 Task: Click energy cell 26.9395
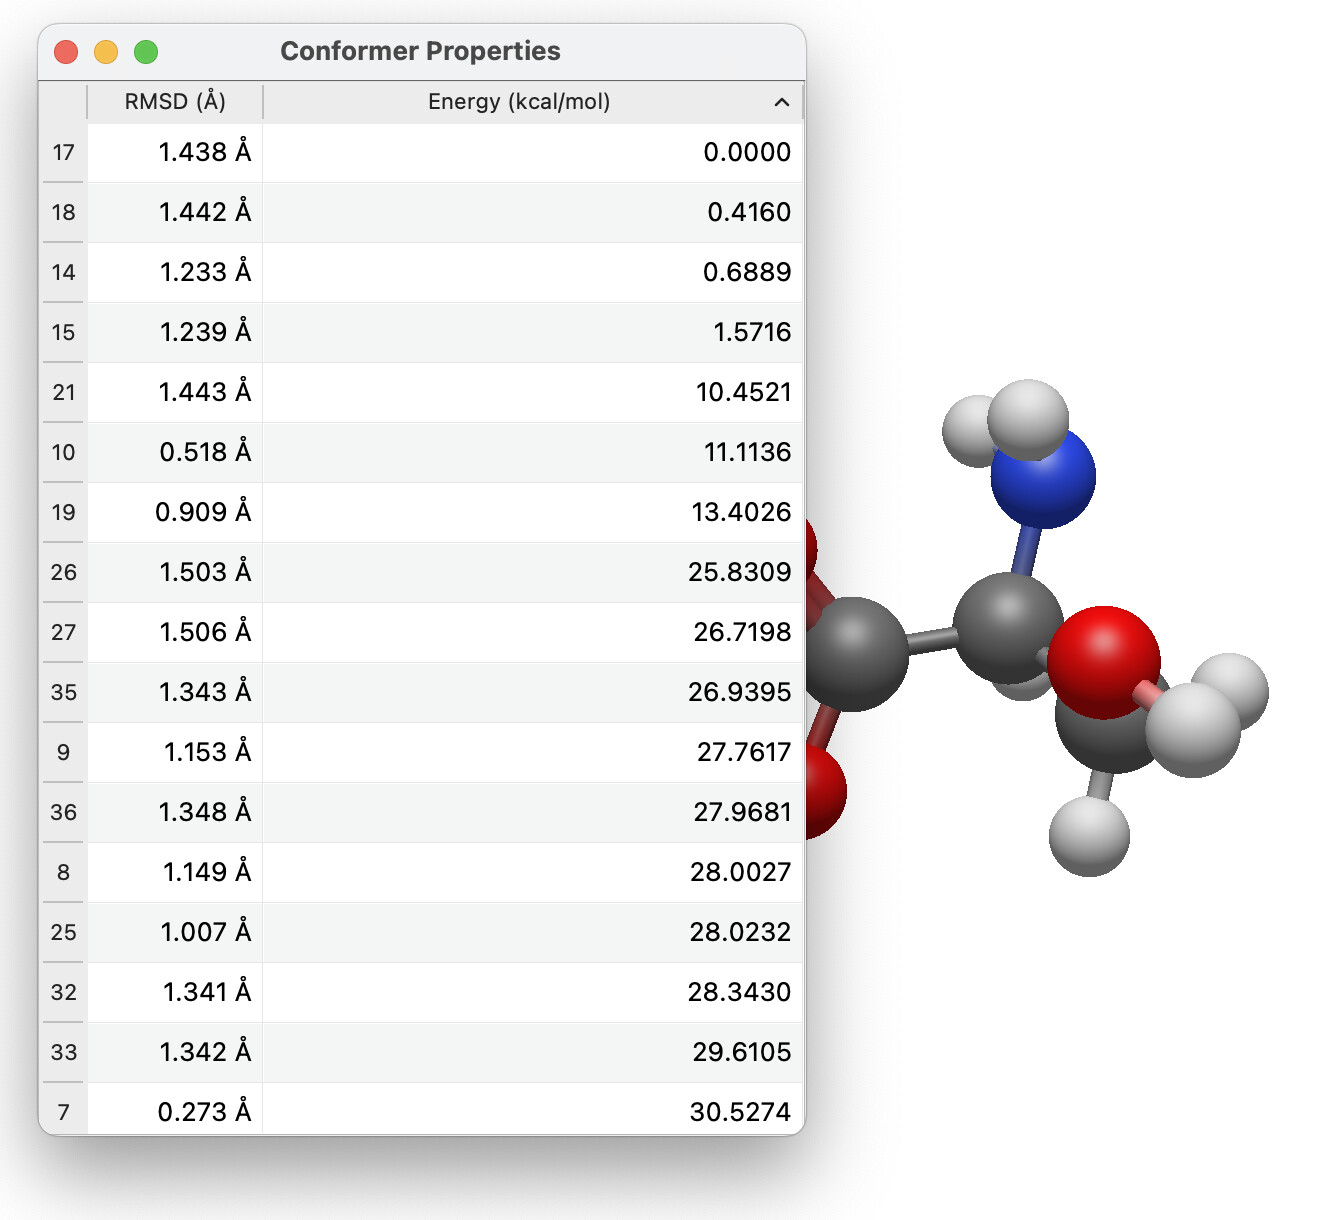coord(533,692)
